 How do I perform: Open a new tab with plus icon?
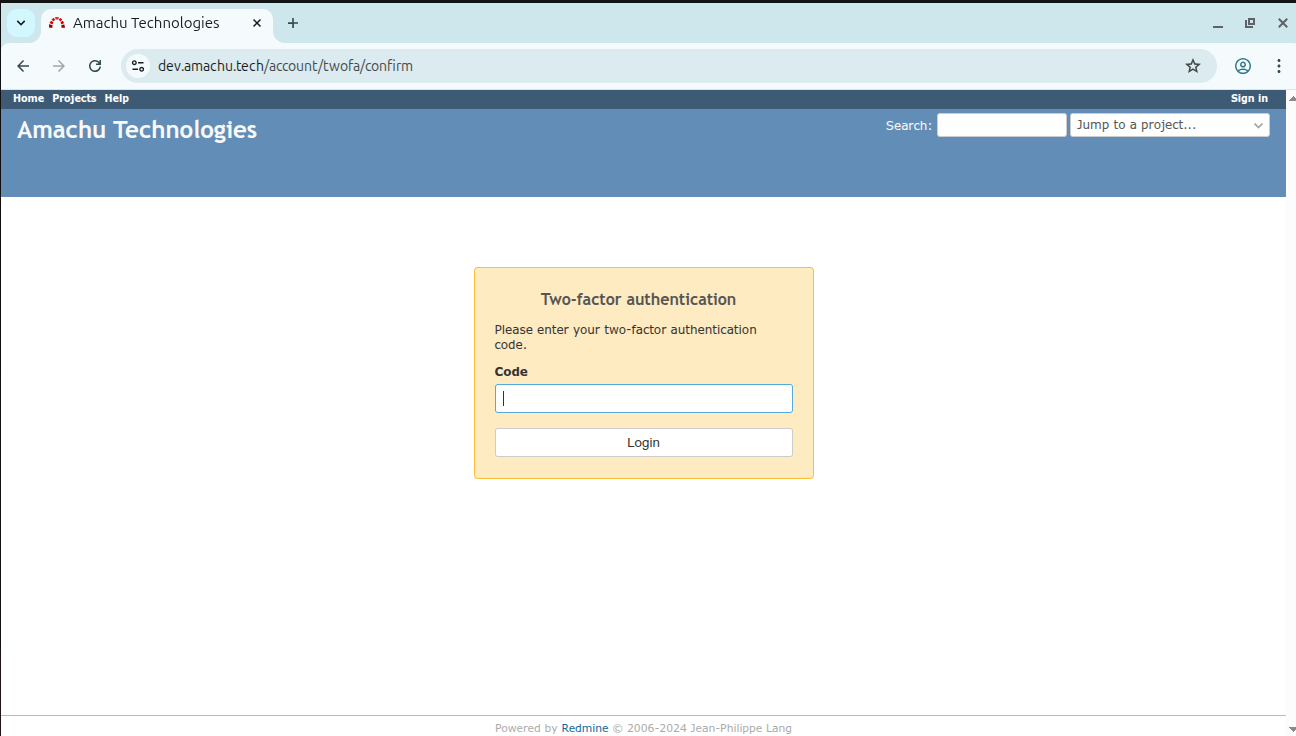pyautogui.click(x=292, y=23)
